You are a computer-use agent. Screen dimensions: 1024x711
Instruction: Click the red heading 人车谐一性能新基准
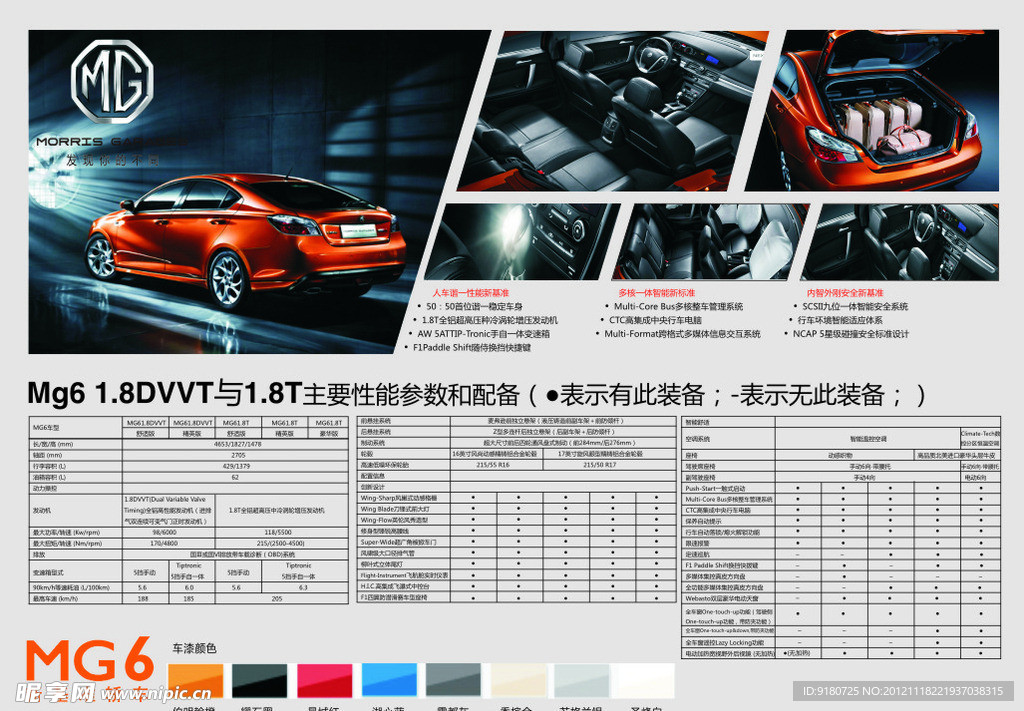[x=470, y=293]
